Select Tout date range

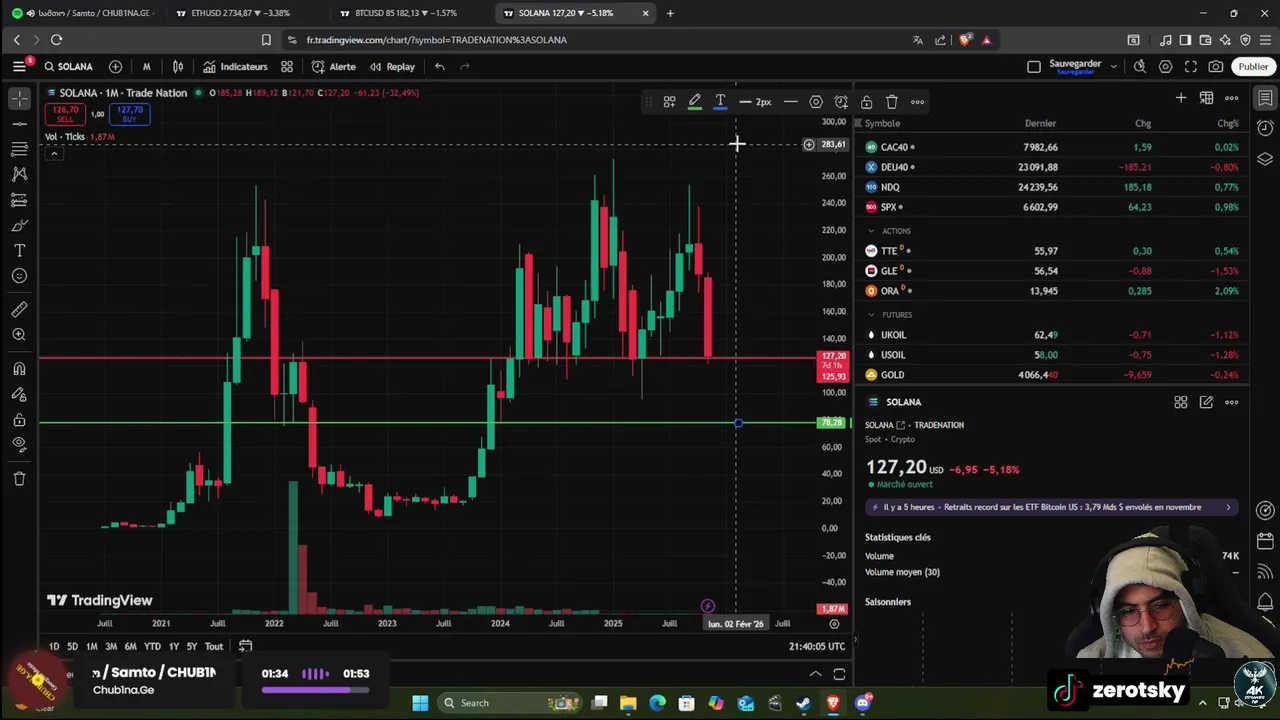213,646
